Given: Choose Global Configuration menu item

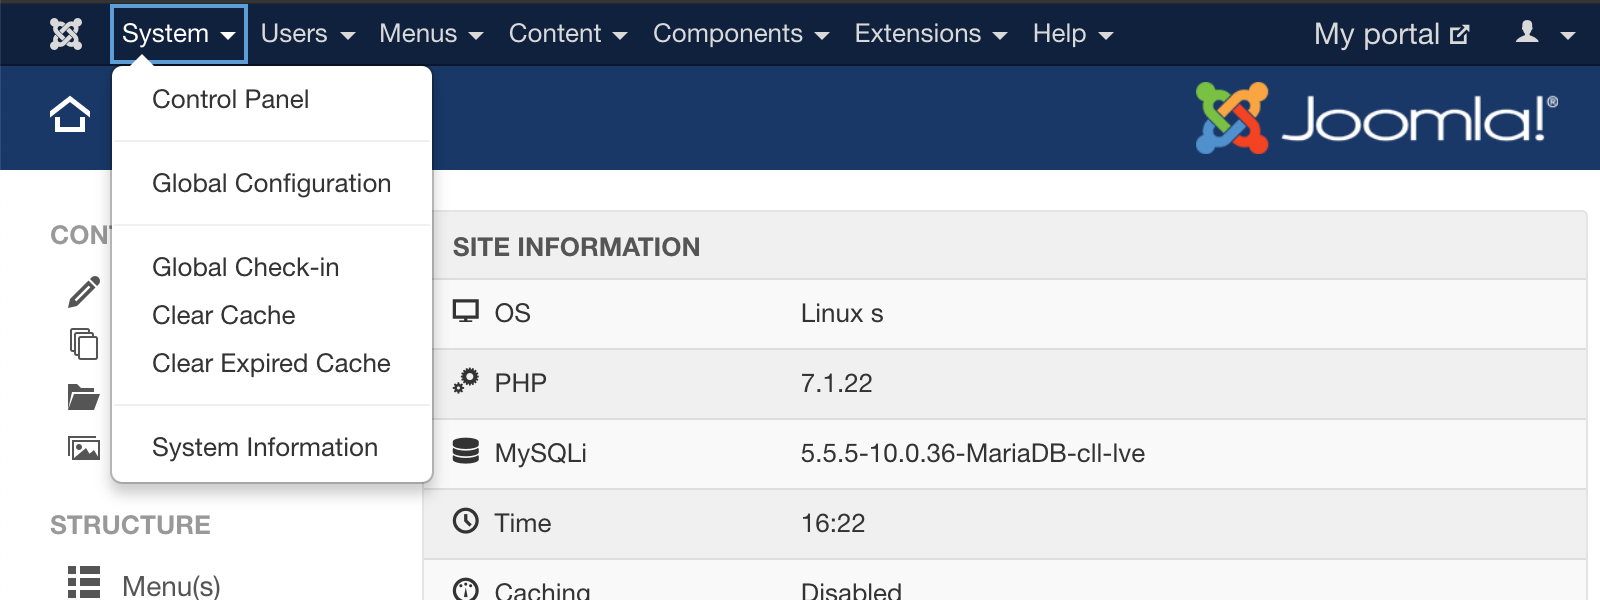Looking at the screenshot, I should (x=271, y=183).
